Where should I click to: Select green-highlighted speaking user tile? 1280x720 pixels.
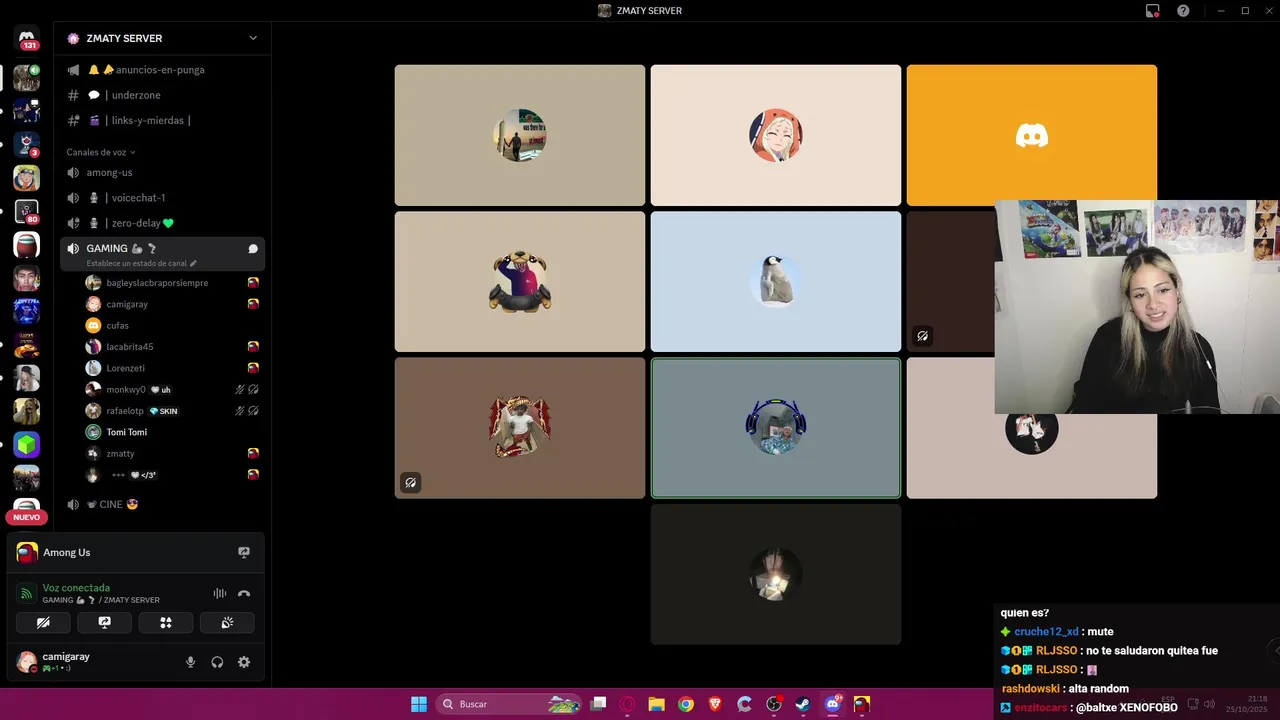pos(776,428)
